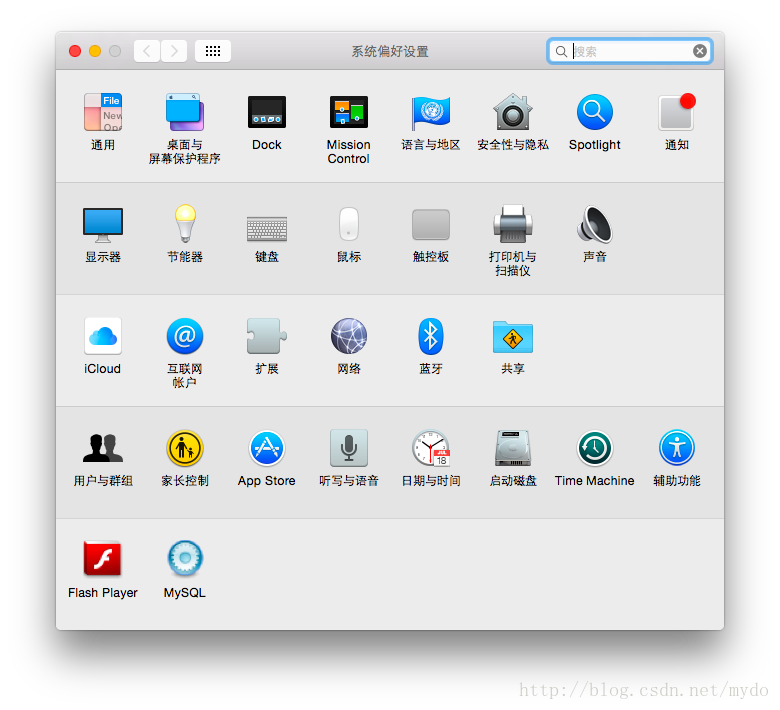Click the magnifier icon in search field

(x=561, y=51)
